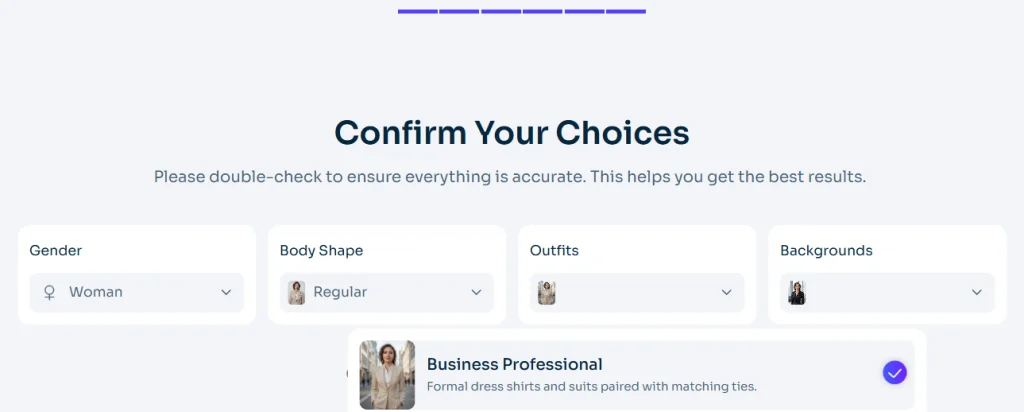Click the Regular body shape thumbnail icon

pos(297,293)
